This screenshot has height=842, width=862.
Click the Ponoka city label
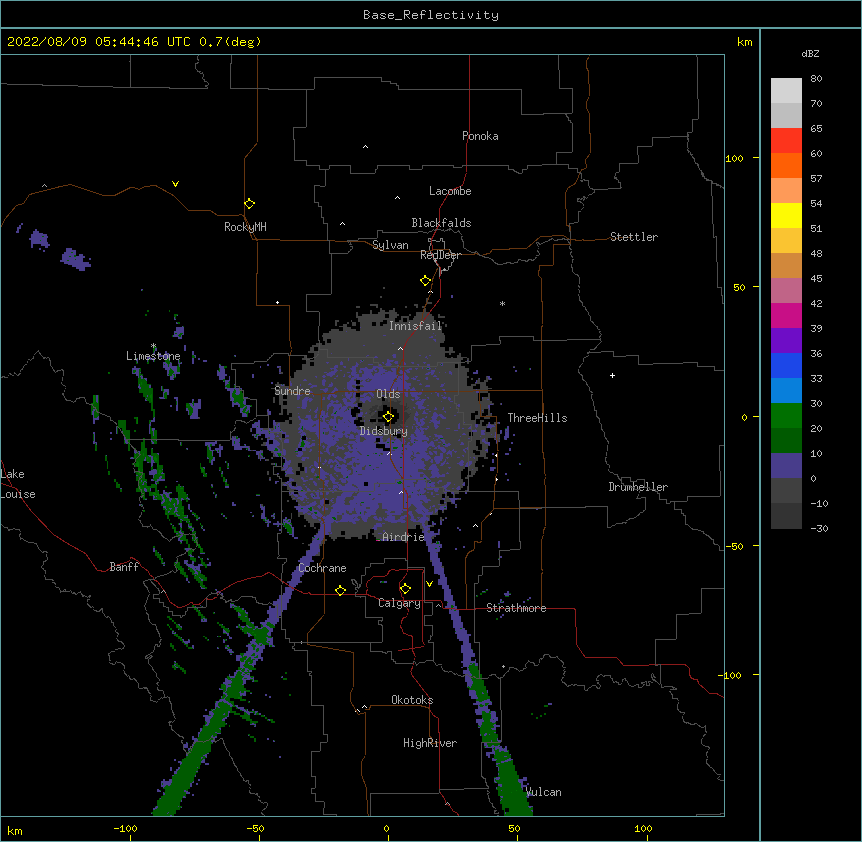[480, 136]
